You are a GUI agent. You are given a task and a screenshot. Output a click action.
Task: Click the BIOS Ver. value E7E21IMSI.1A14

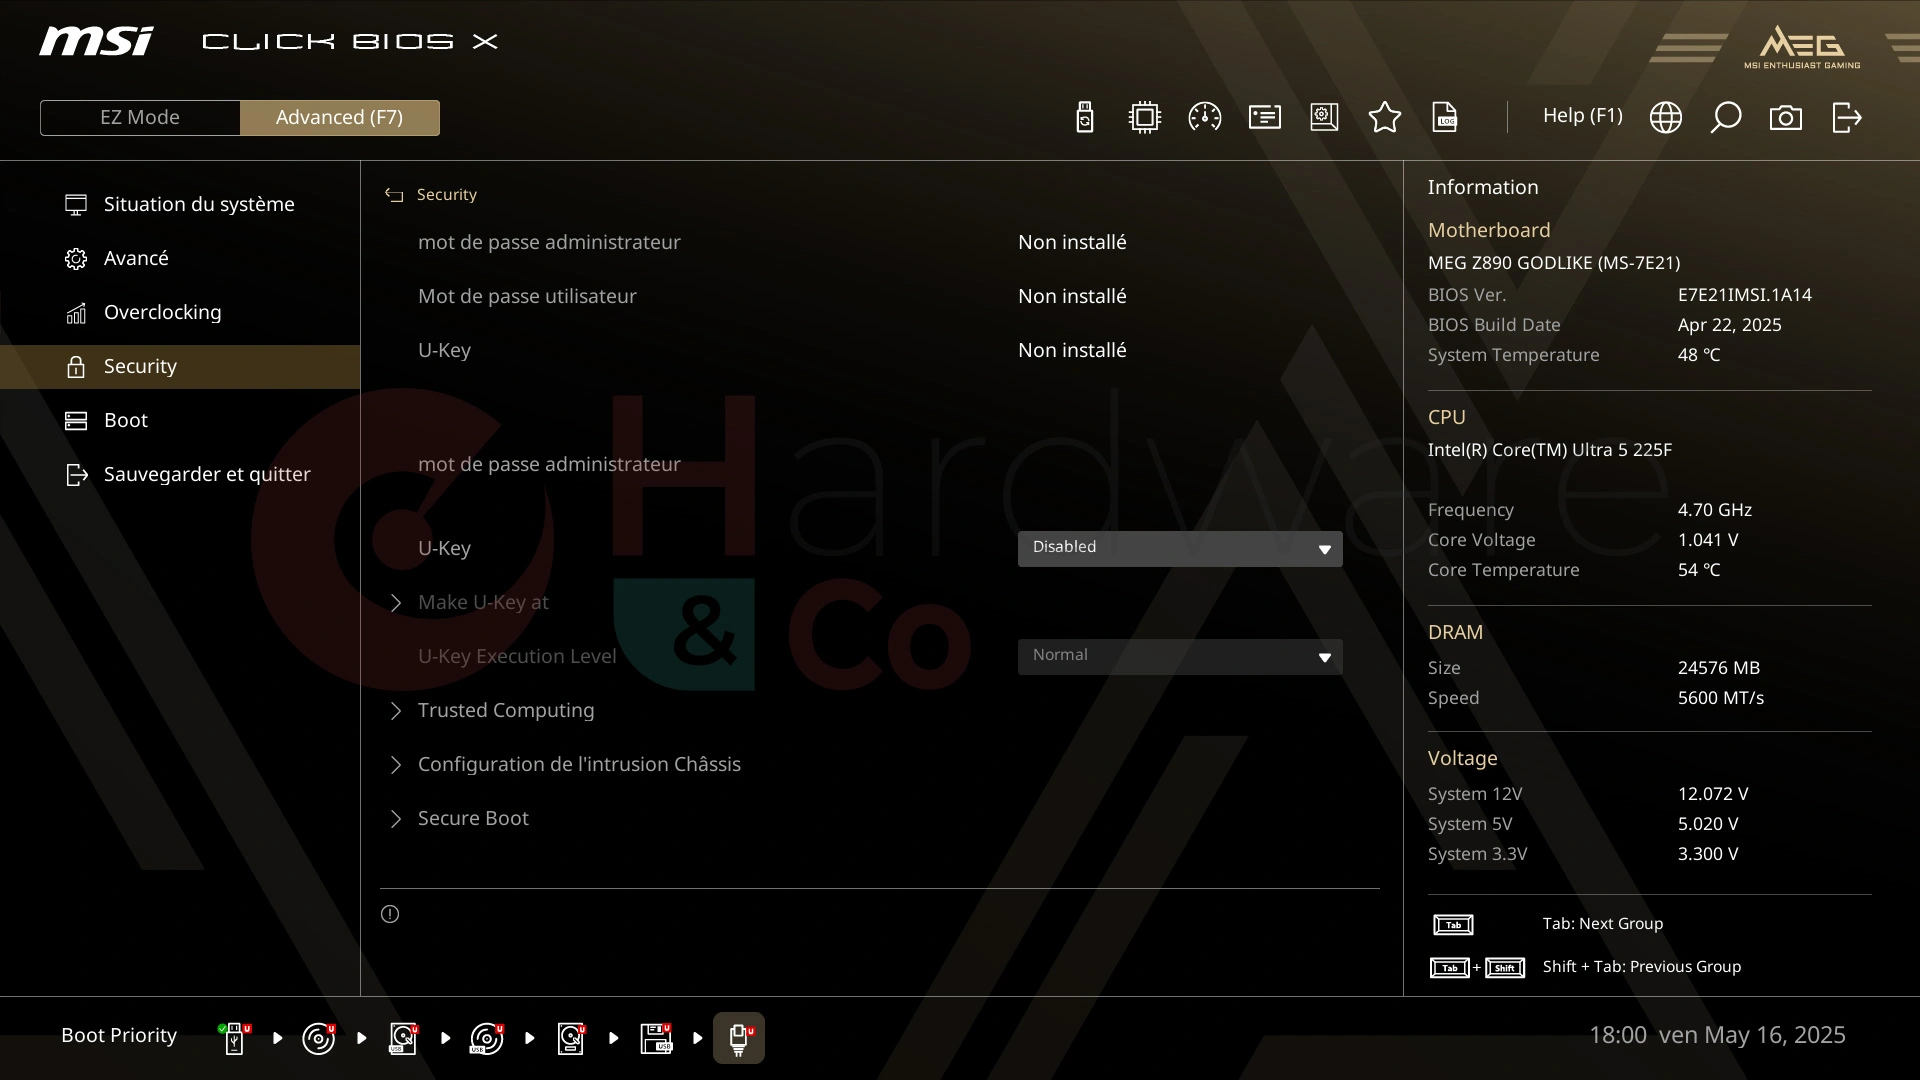(x=1744, y=295)
